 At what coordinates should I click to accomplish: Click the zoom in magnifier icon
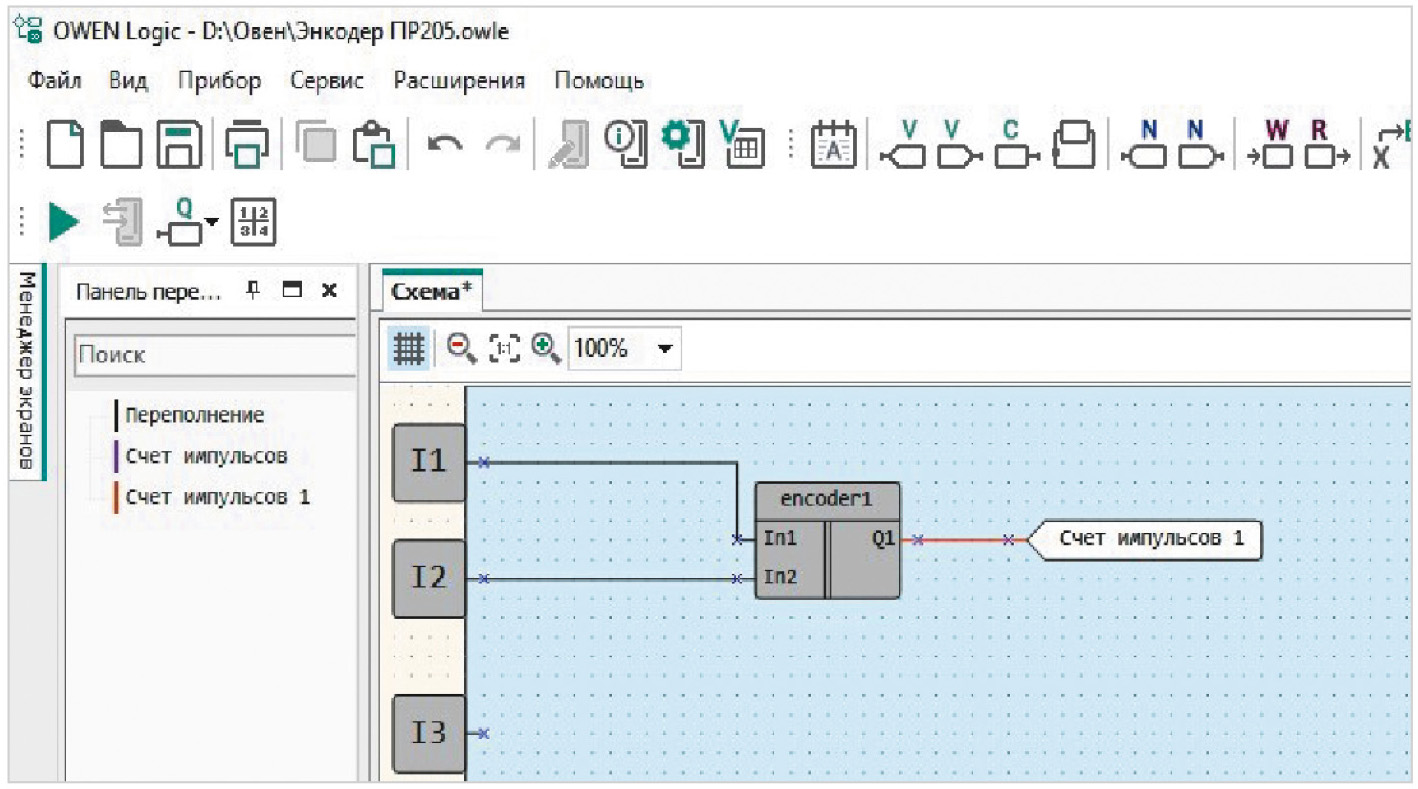tap(545, 348)
